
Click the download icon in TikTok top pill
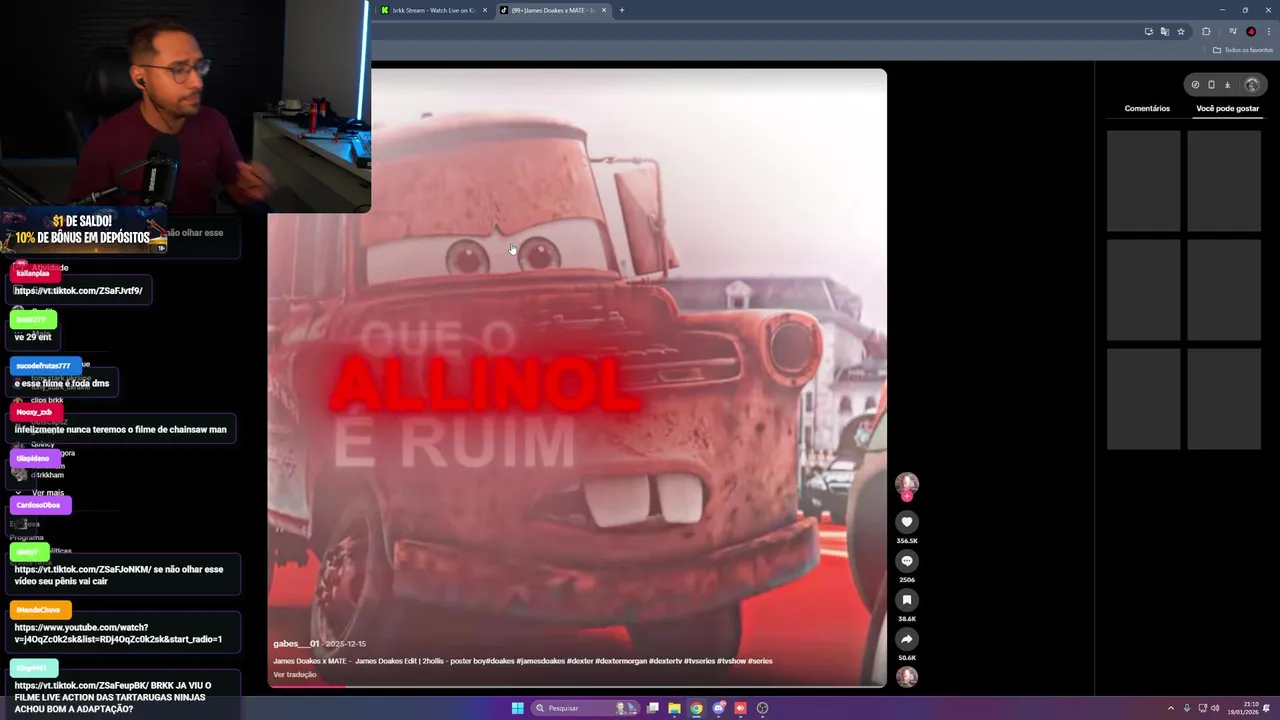(1228, 85)
